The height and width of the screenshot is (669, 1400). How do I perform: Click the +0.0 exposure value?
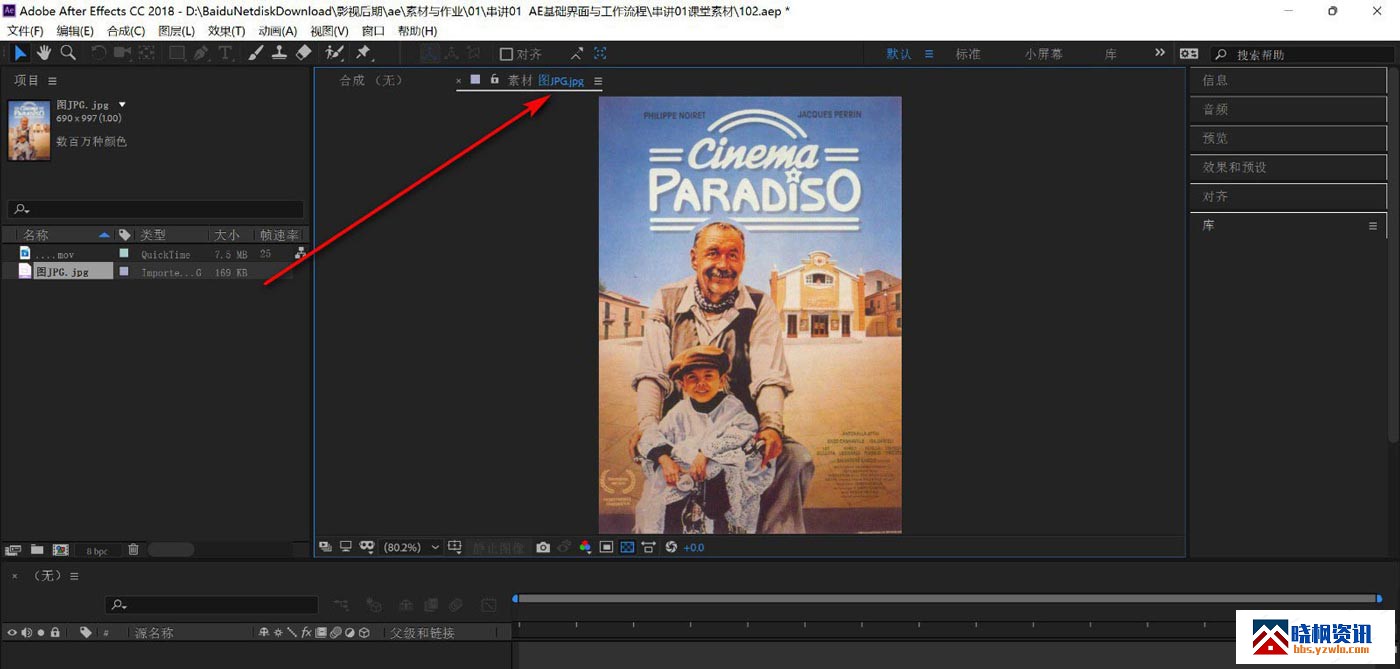click(x=695, y=547)
